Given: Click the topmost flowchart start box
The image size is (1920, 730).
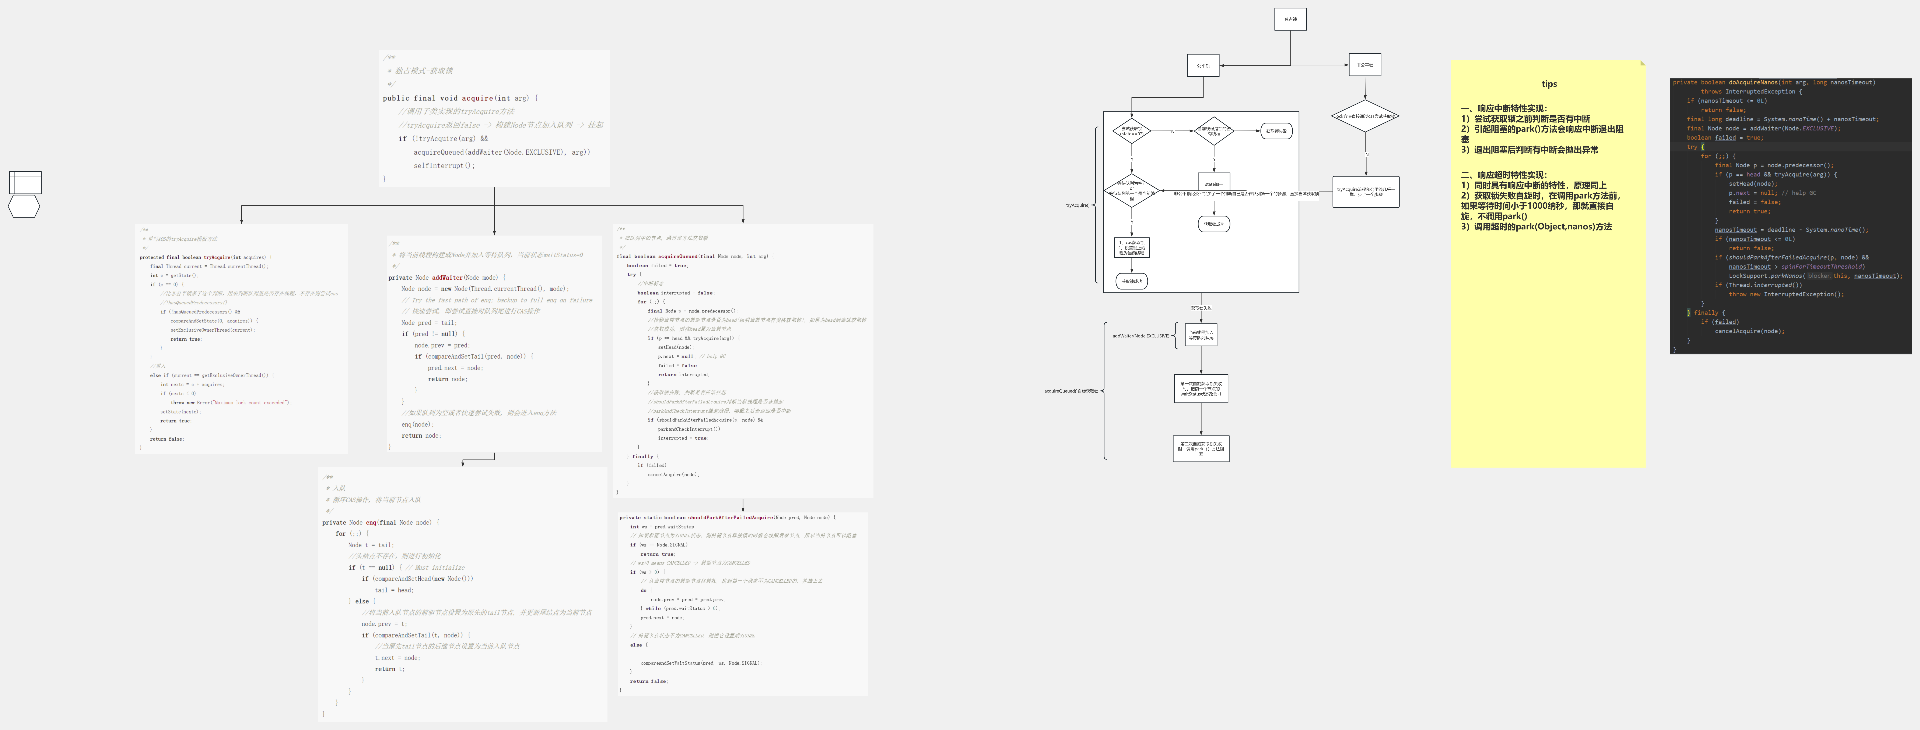Looking at the screenshot, I should tap(1290, 19).
